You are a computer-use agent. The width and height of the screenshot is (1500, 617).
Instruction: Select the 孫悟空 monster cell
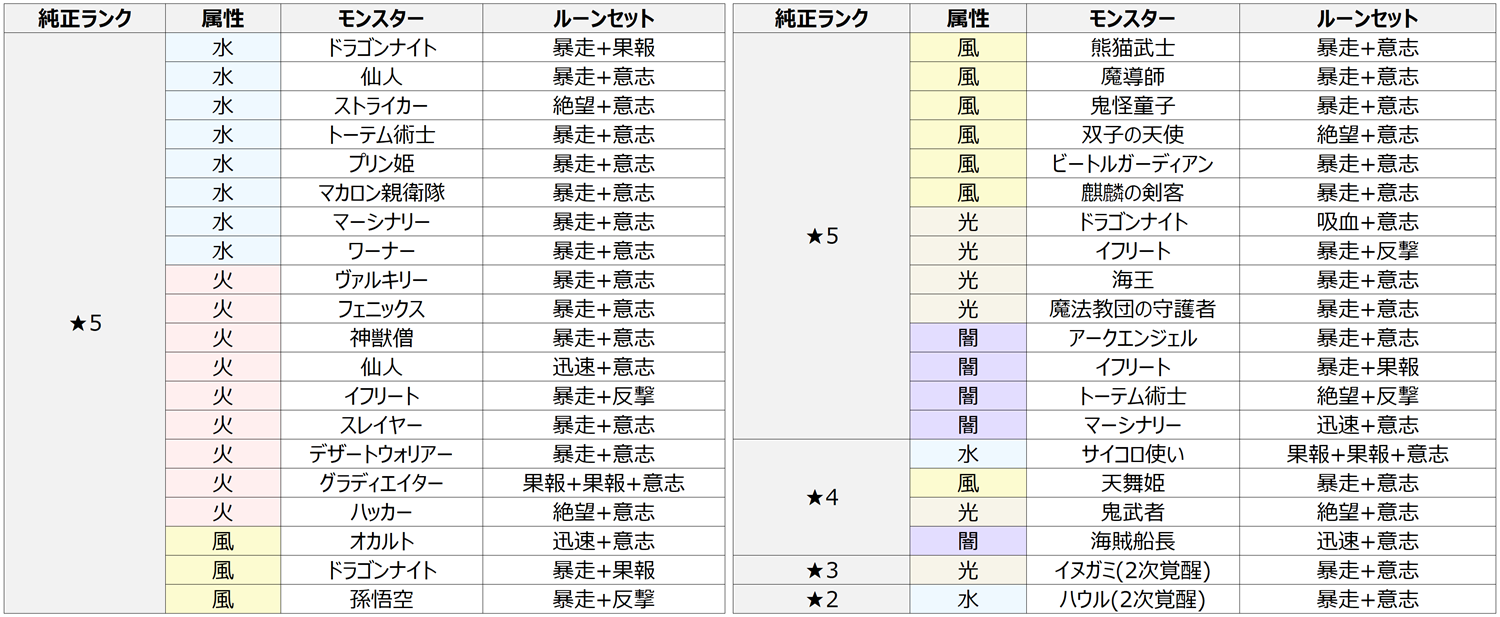[382, 599]
